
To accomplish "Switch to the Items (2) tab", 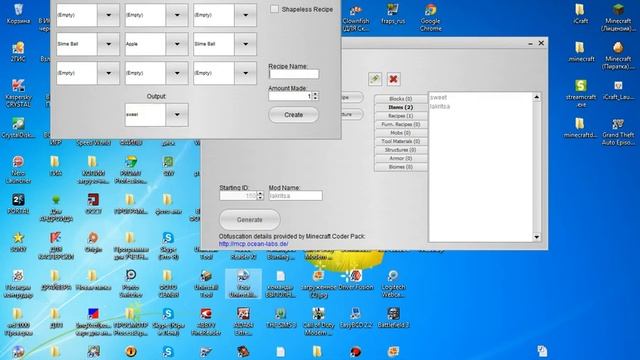I will (400, 107).
